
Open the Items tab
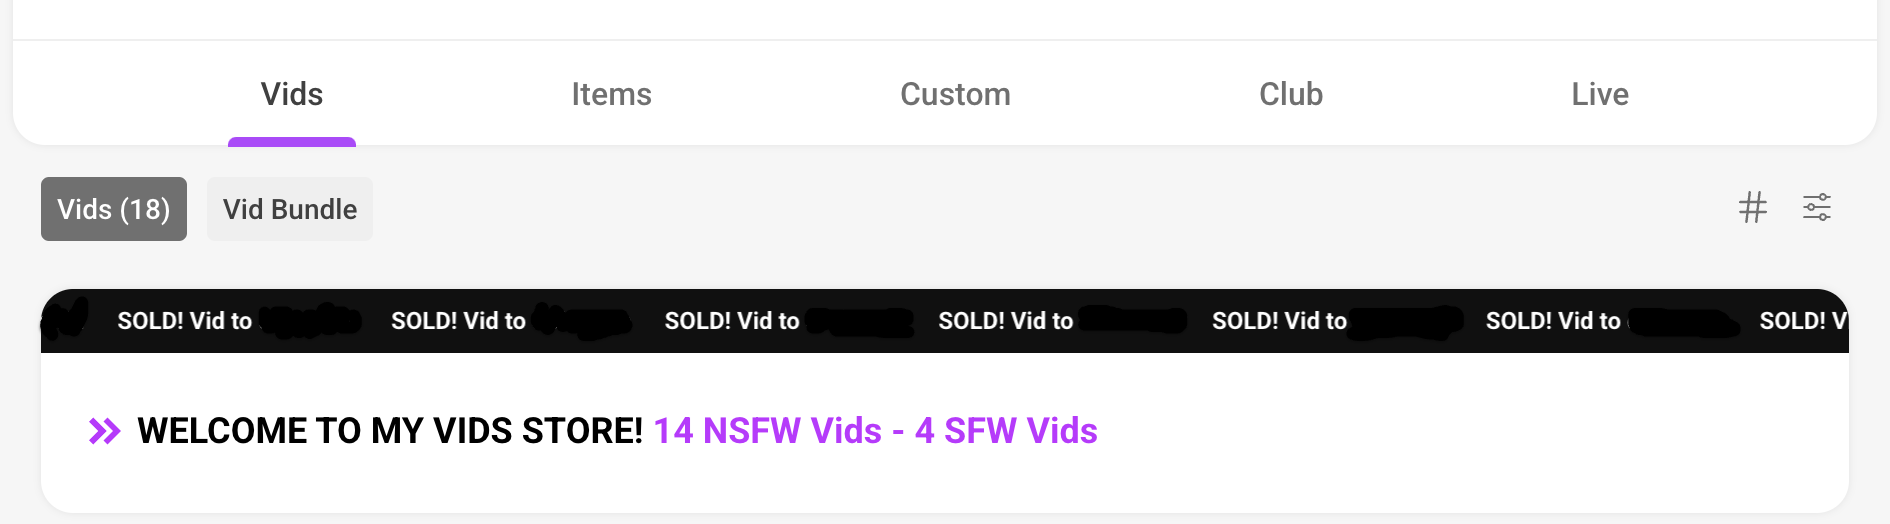(x=611, y=94)
